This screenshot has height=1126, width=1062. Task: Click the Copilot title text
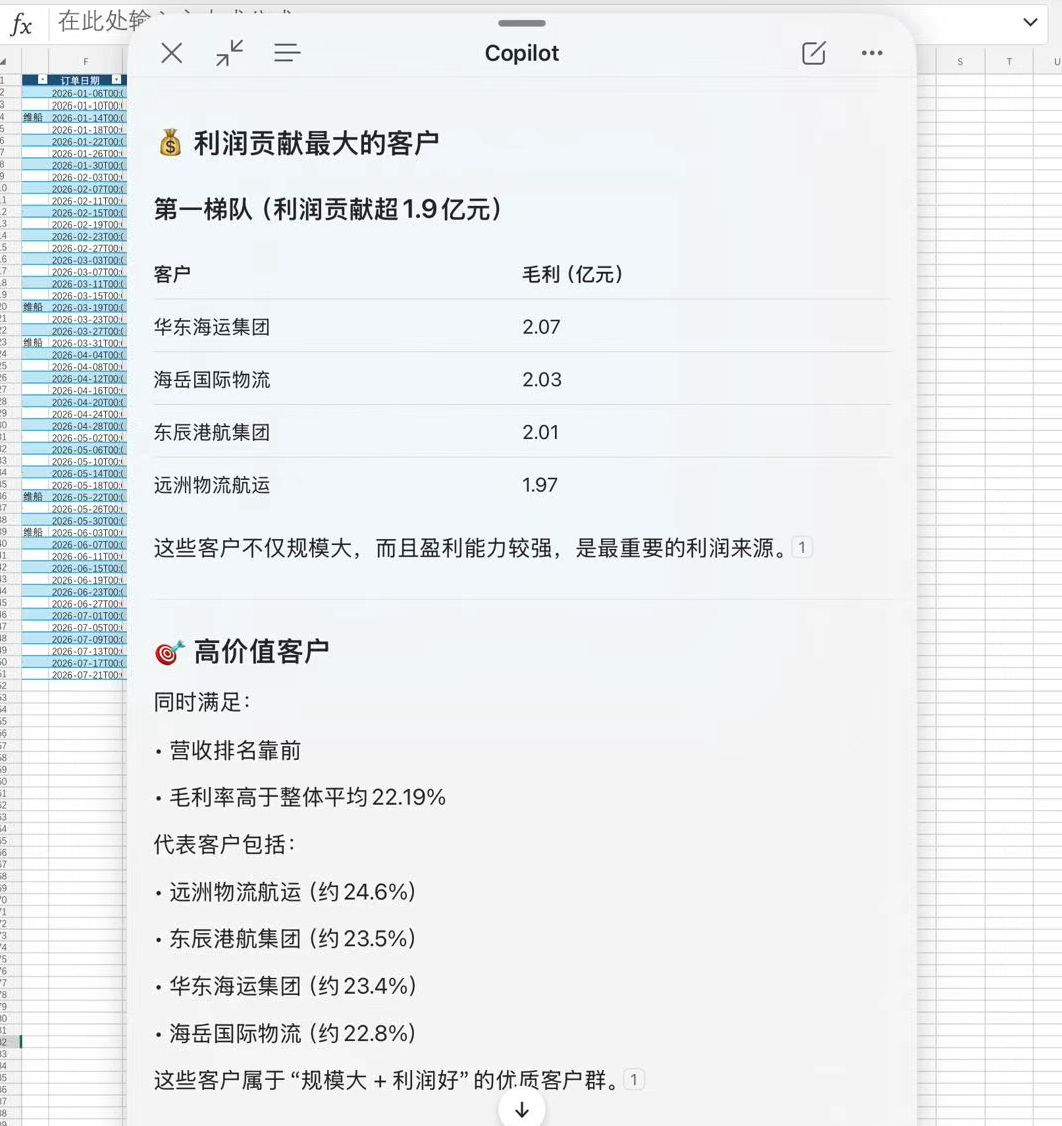(x=522, y=53)
